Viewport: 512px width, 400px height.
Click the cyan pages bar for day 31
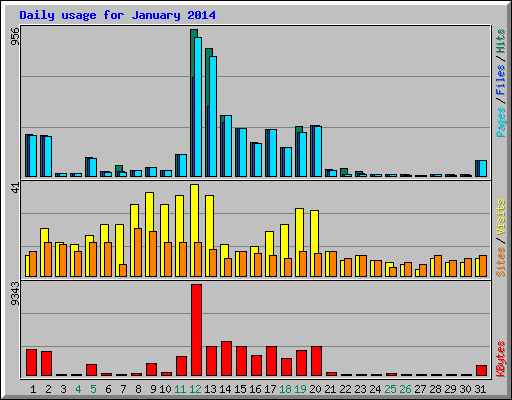pyautogui.click(x=483, y=168)
